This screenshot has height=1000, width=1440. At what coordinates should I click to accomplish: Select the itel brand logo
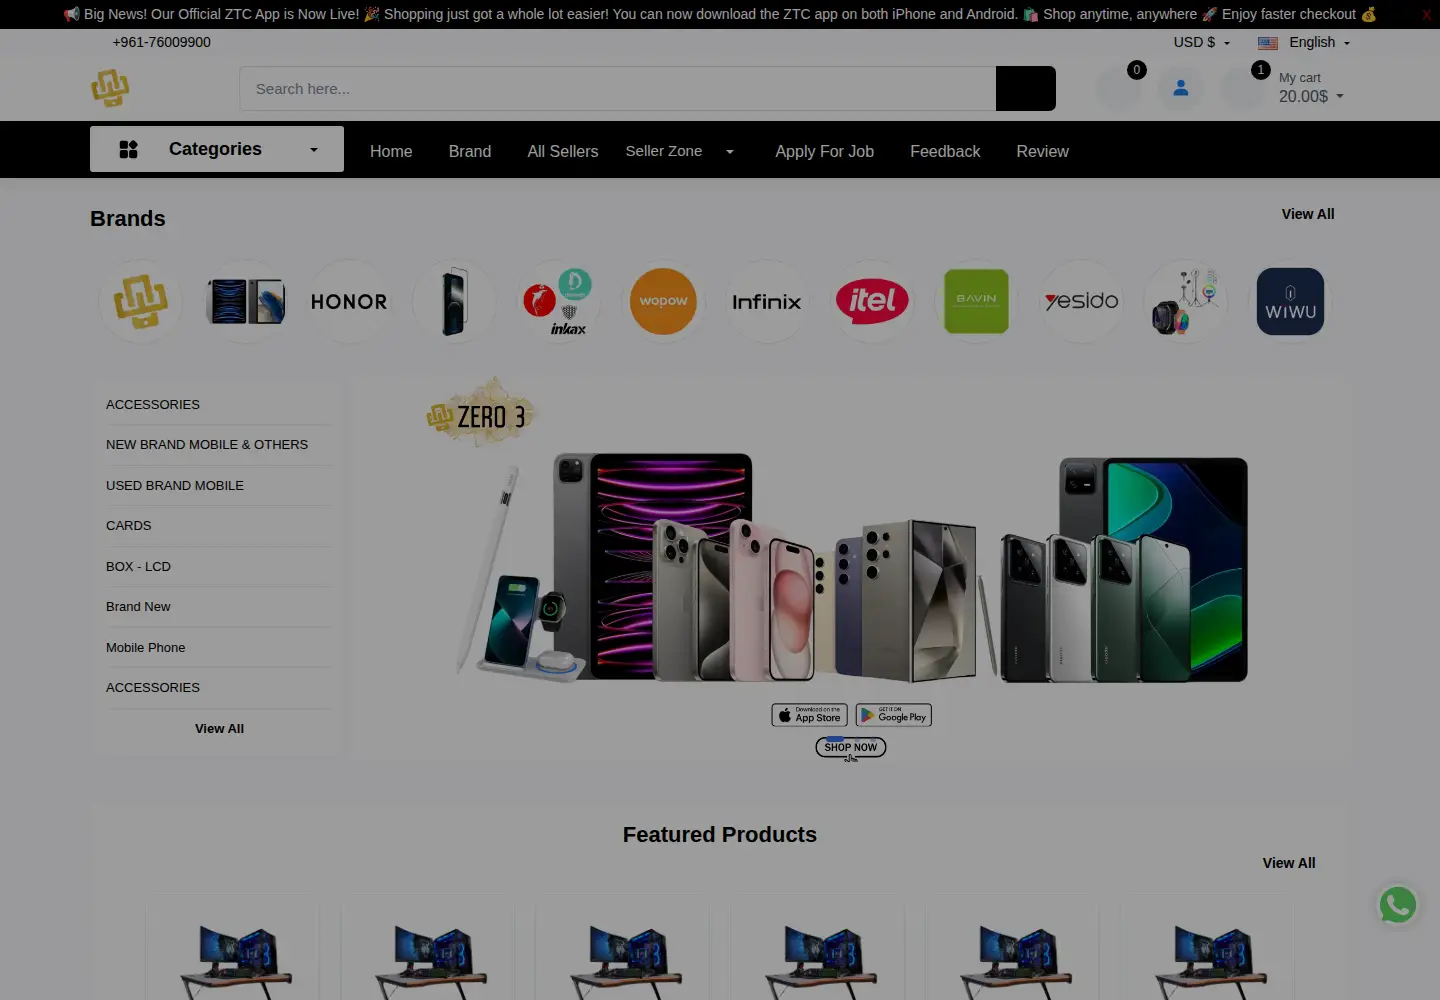click(872, 301)
